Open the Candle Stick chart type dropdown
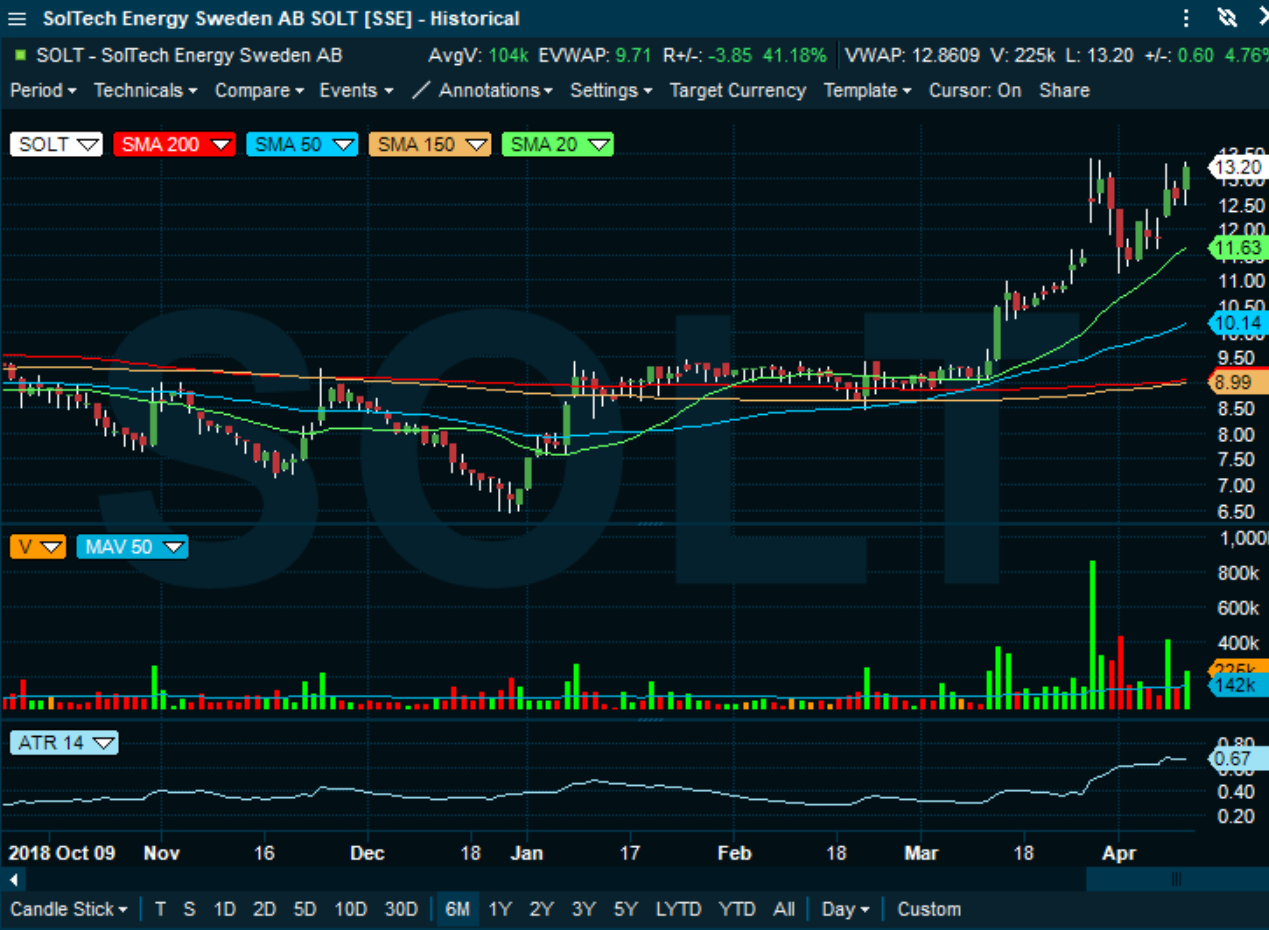This screenshot has width=1269, height=930. coord(69,909)
